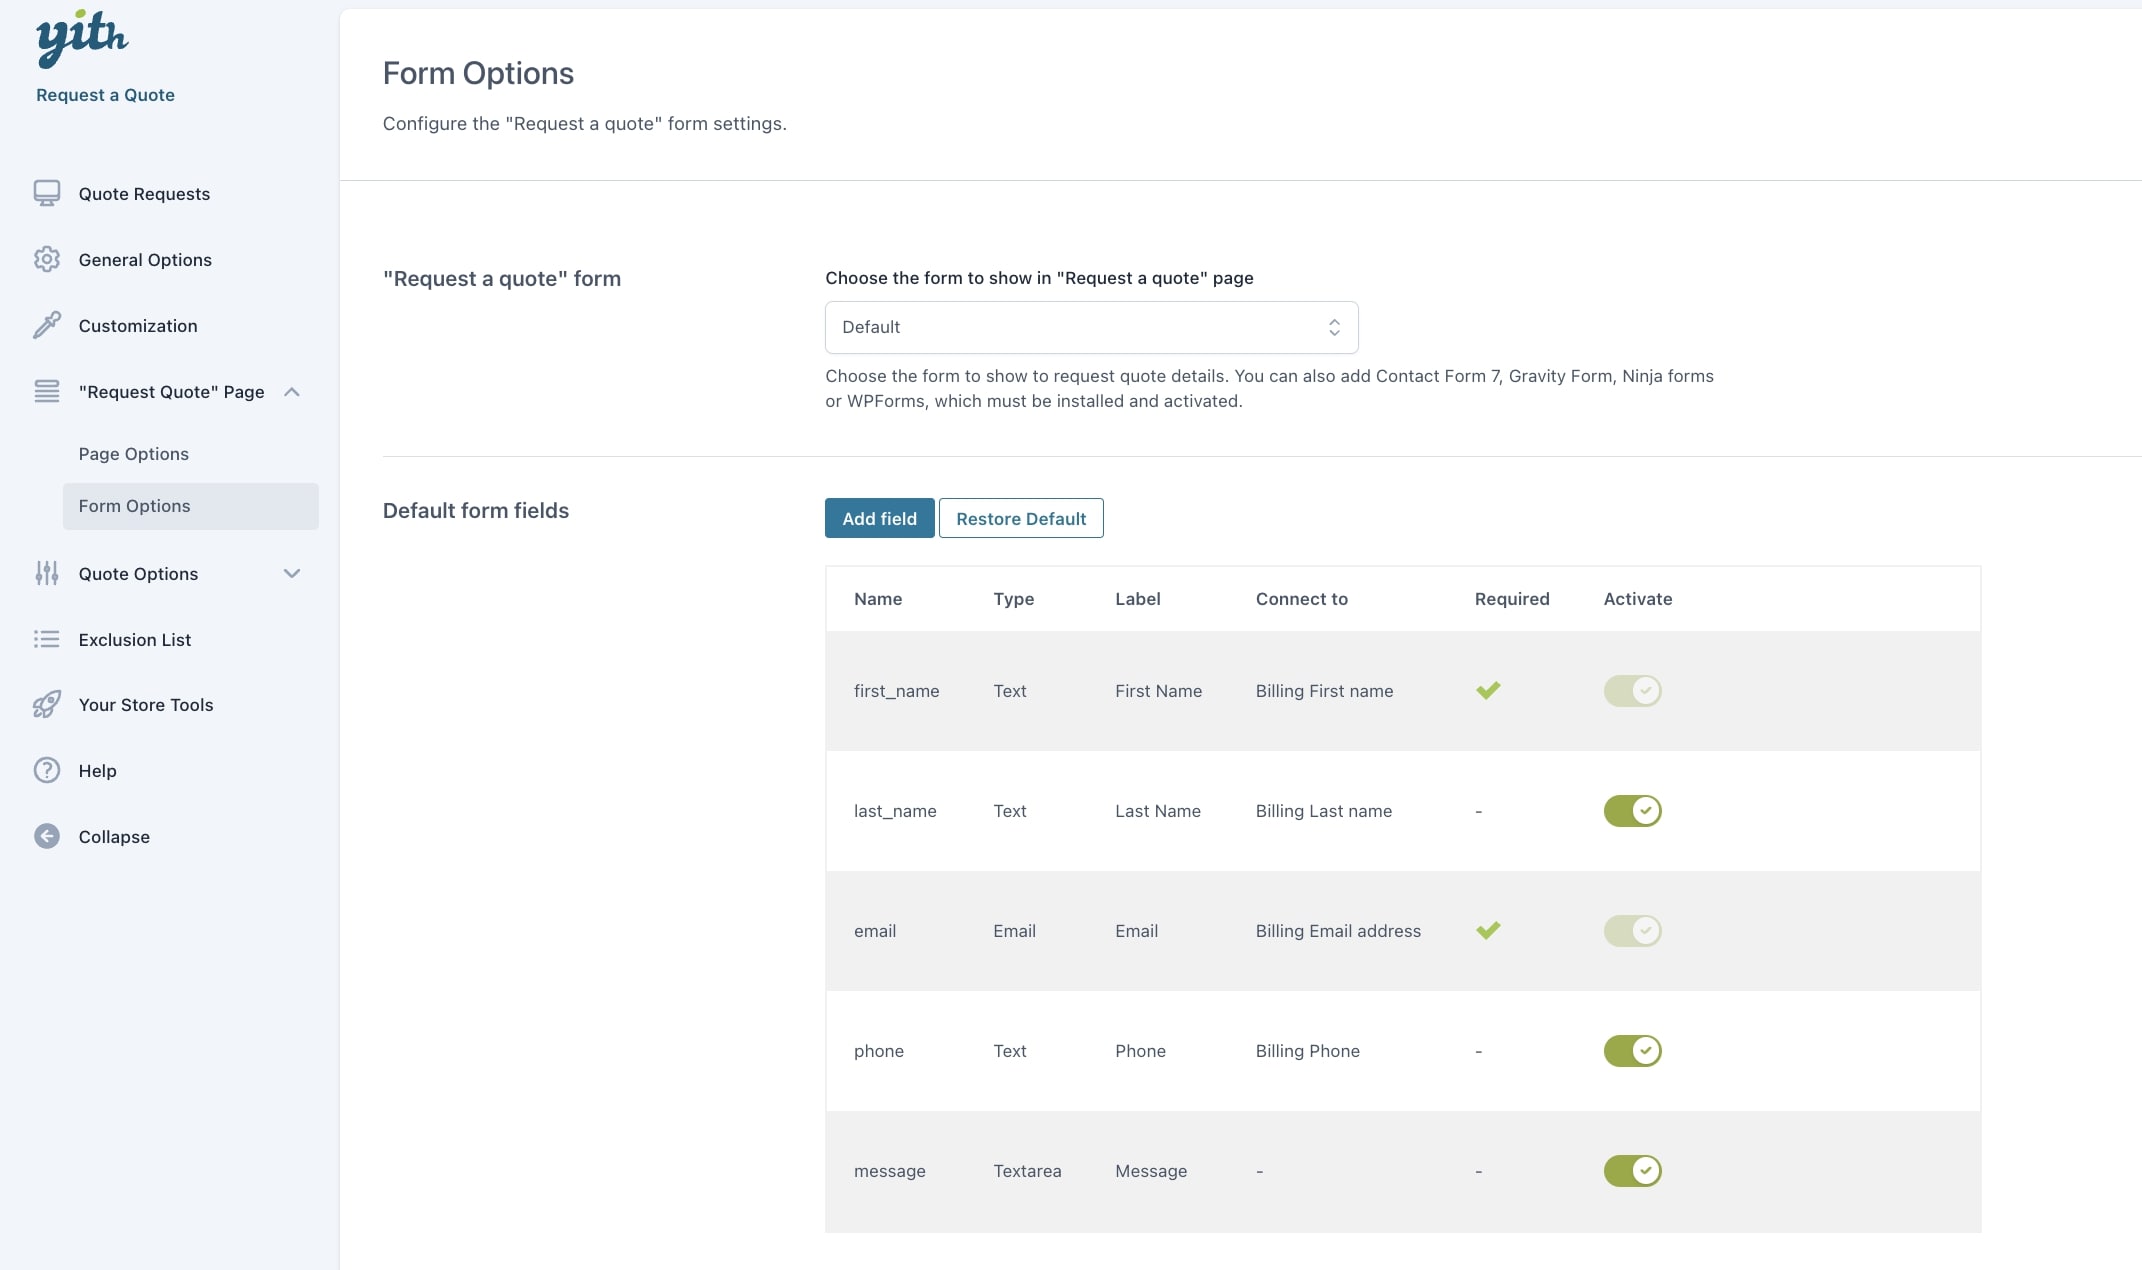Collapse the "Request Quote" Page submenu chevron
The image size is (2142, 1270).
click(x=292, y=392)
